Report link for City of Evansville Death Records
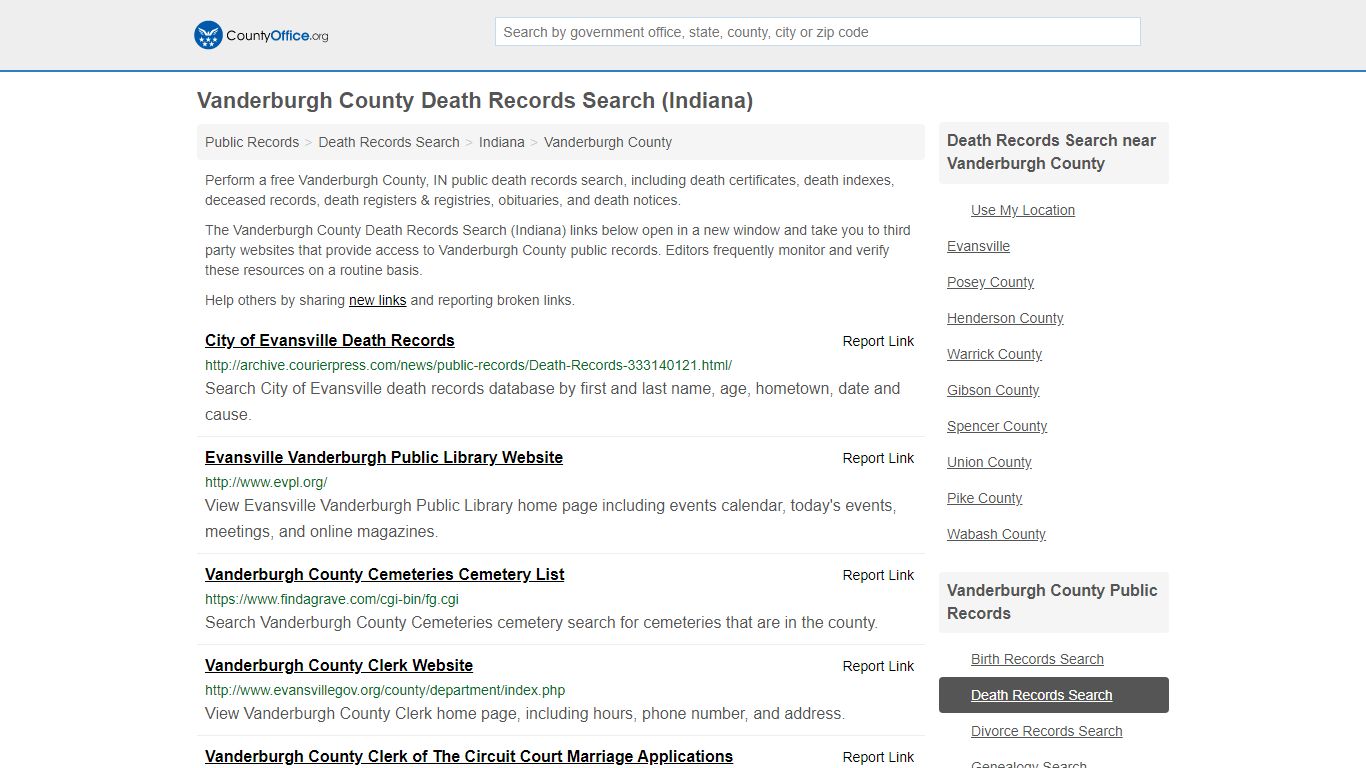Image resolution: width=1366 pixels, height=768 pixels. [878, 341]
